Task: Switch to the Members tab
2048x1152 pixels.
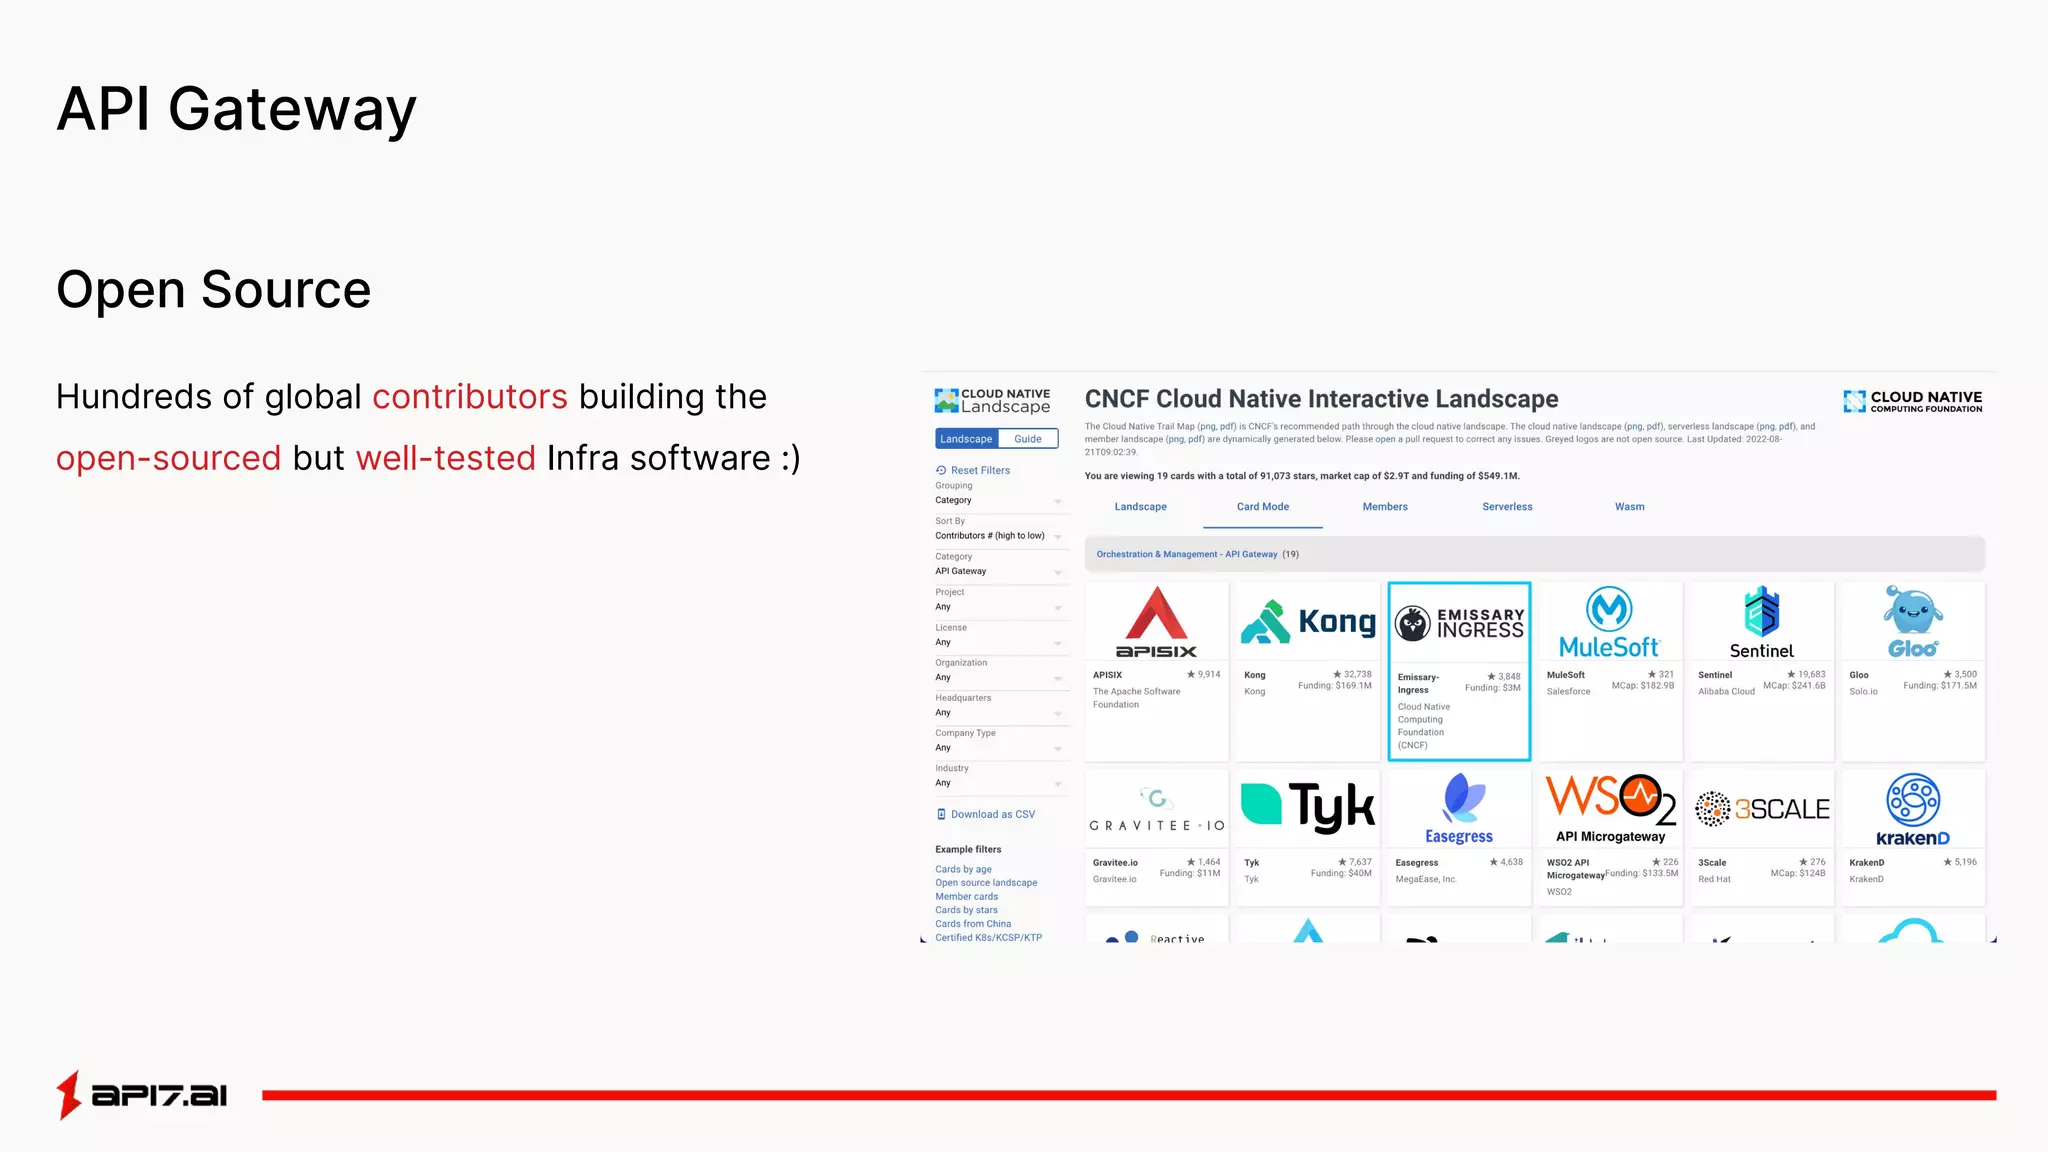Action: click(x=1385, y=507)
